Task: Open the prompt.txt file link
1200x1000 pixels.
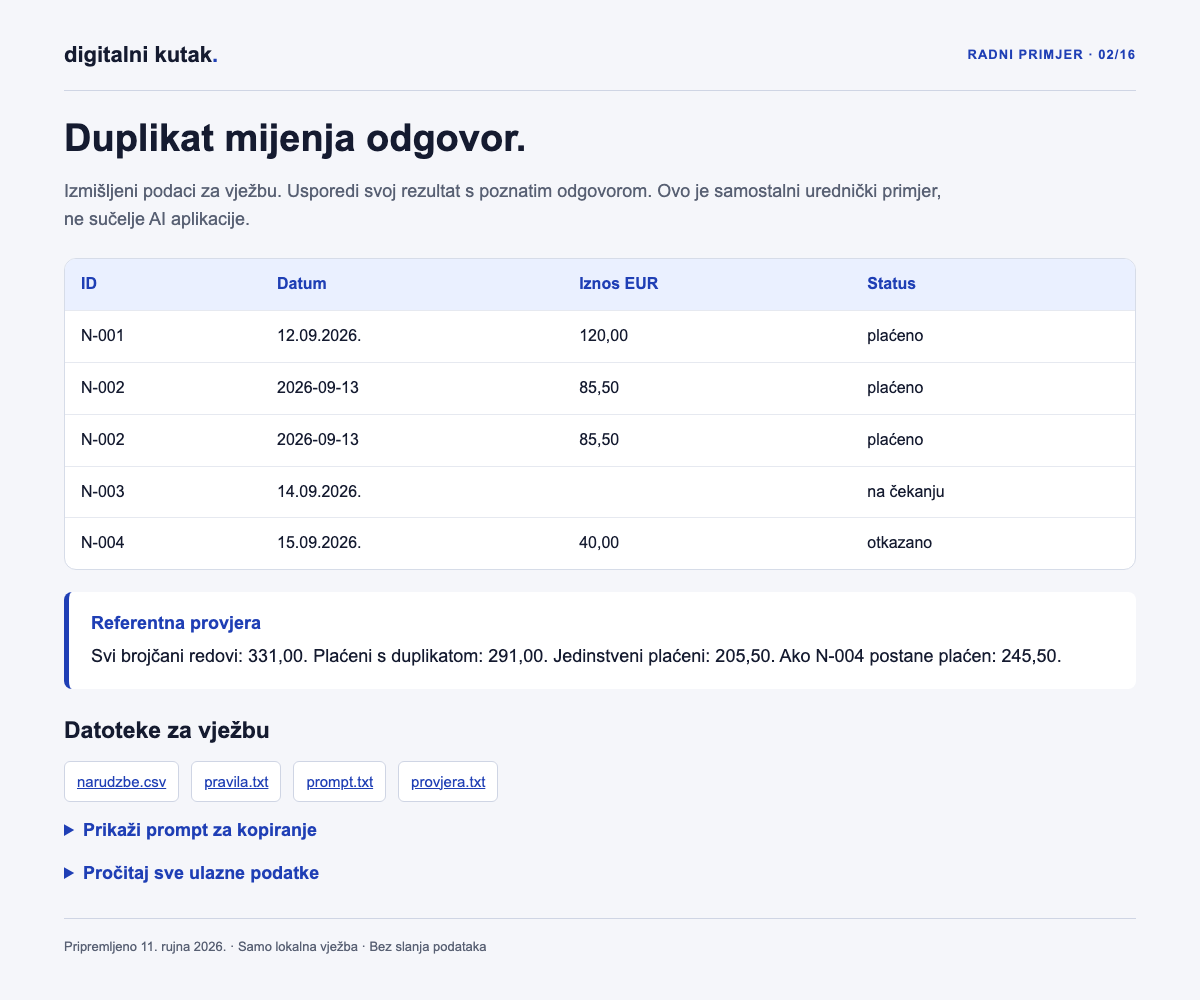Action: [x=340, y=782]
